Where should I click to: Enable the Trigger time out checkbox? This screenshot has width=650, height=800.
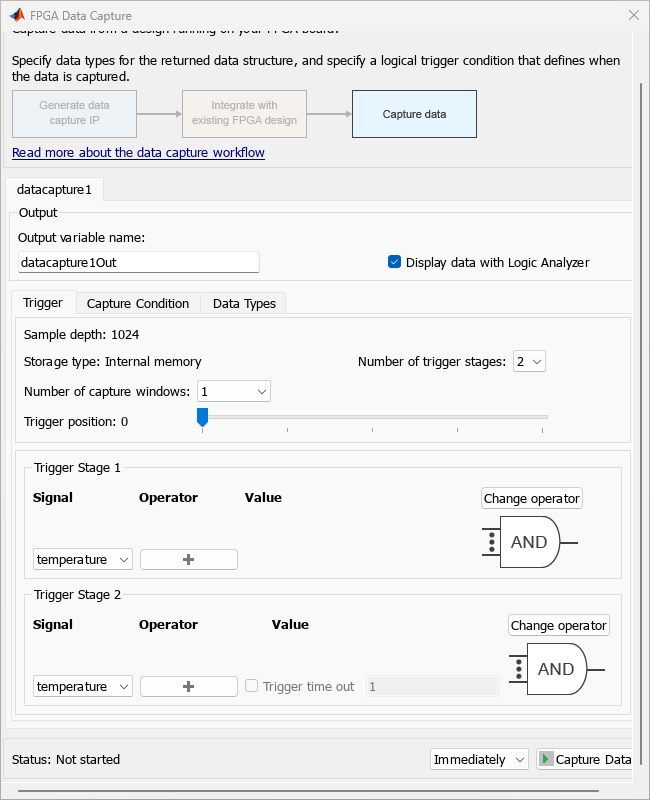[252, 686]
